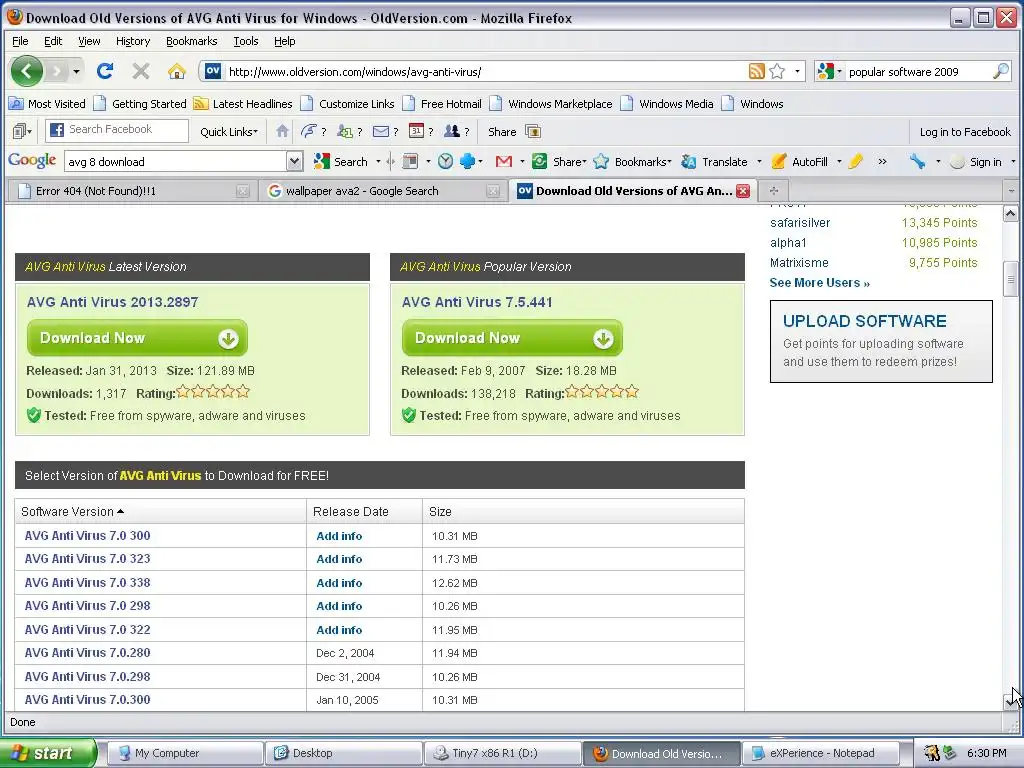Open the list all tabs dropdown

click(1012, 191)
